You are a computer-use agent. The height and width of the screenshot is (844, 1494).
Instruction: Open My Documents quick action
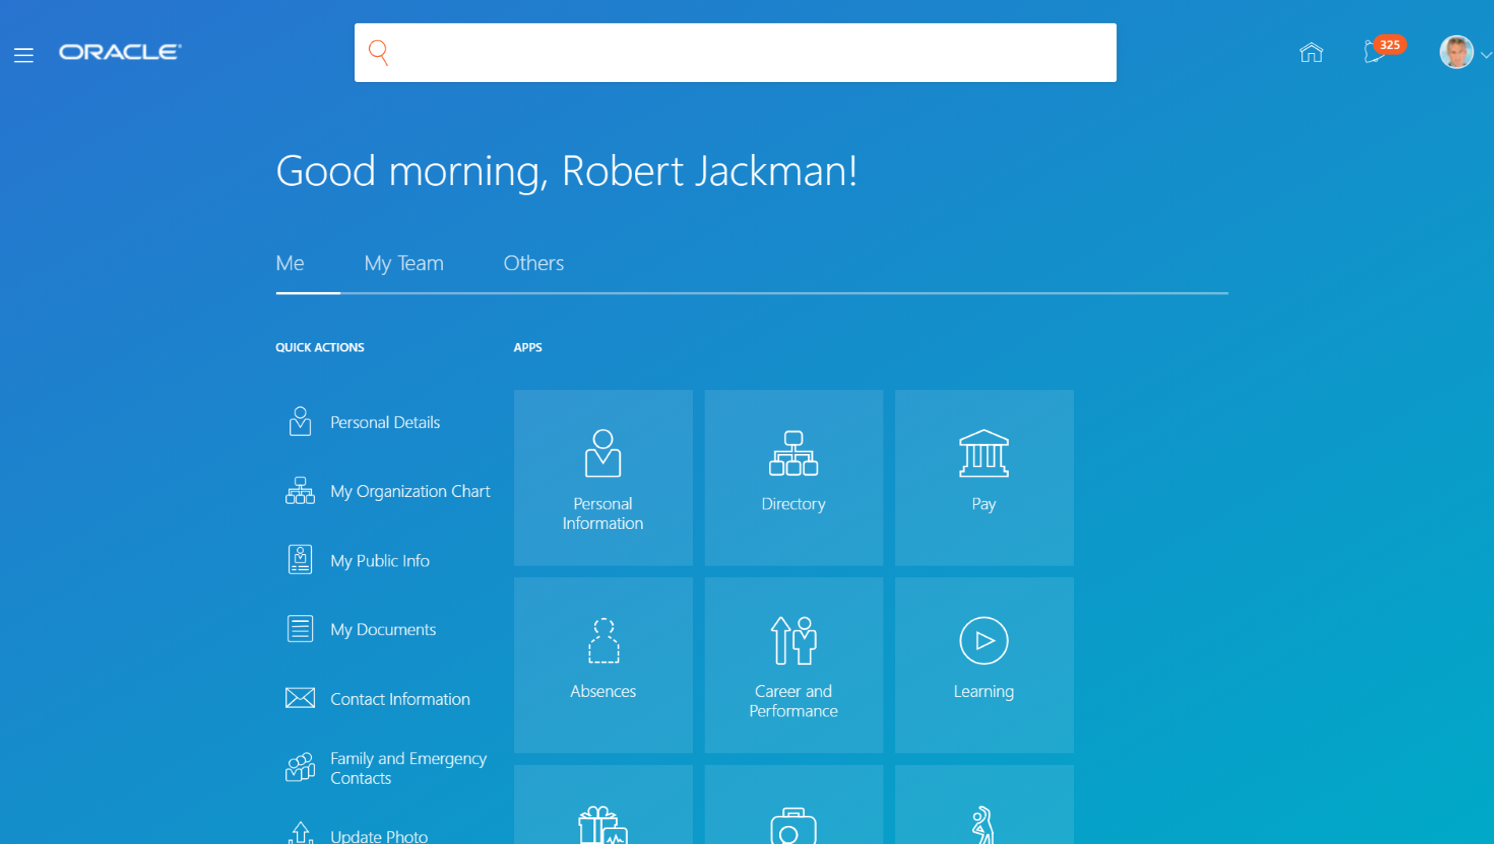(382, 629)
